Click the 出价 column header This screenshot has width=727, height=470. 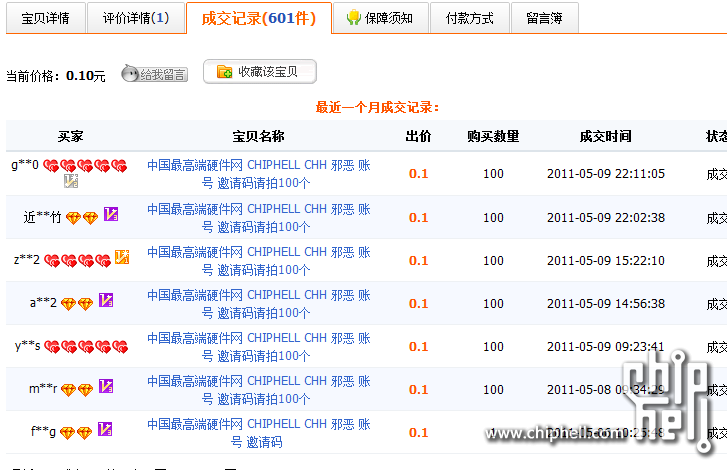pyautogui.click(x=418, y=136)
